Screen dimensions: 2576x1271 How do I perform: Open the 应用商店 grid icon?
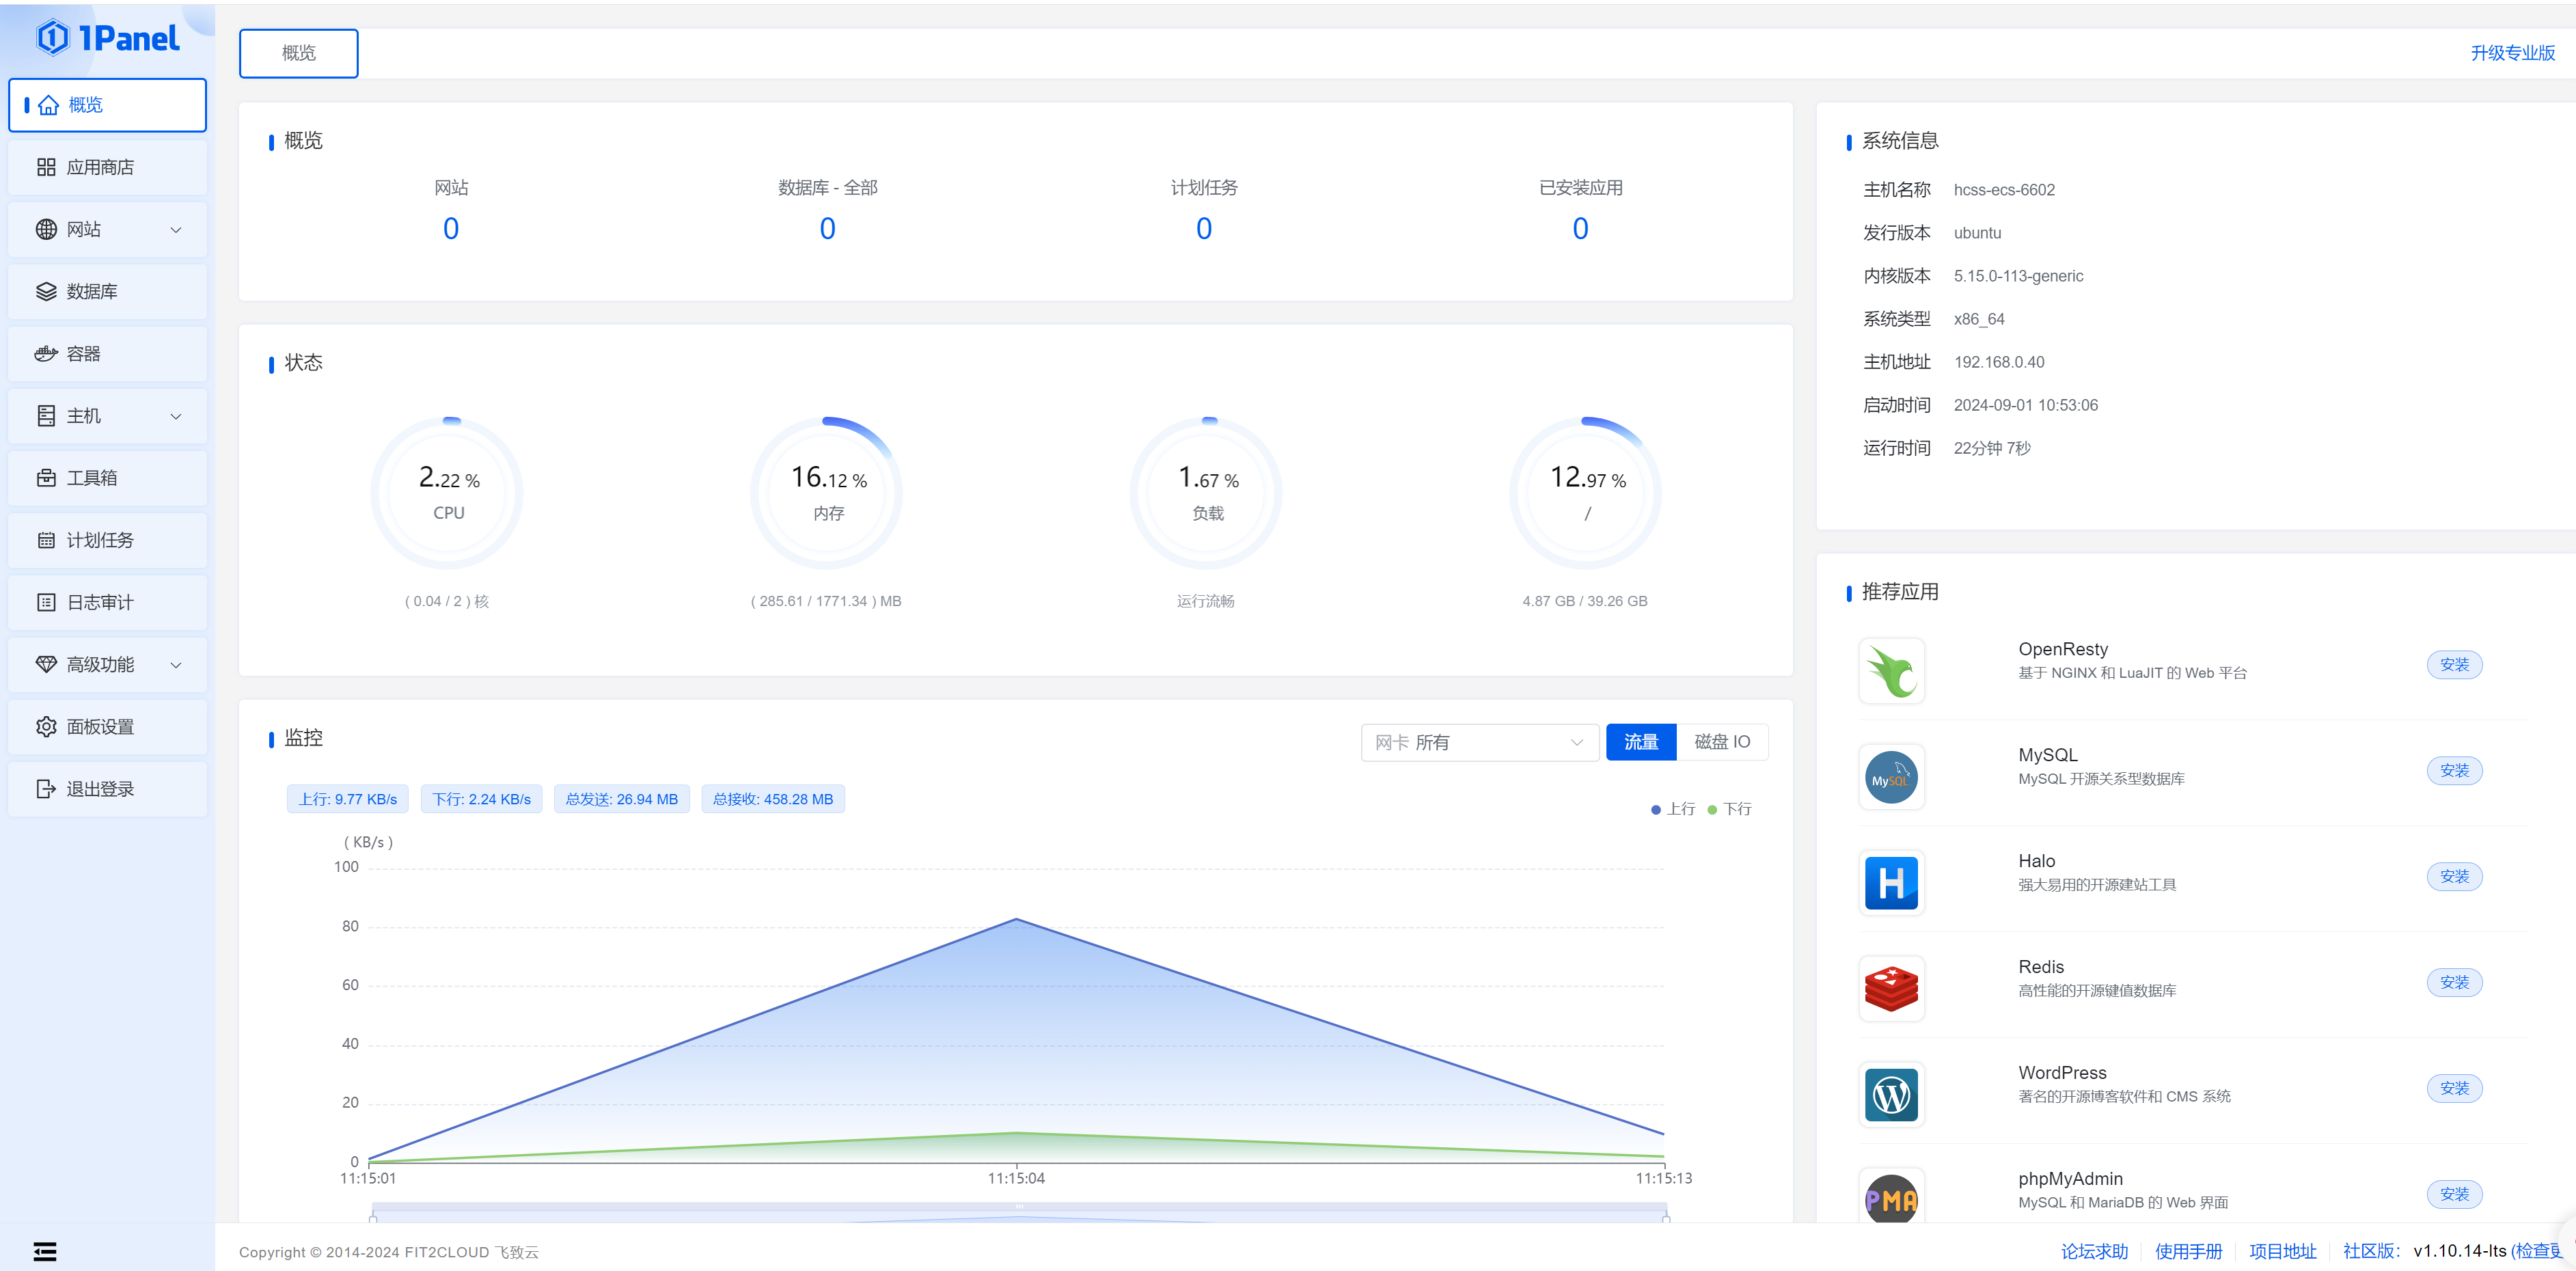[x=46, y=167]
